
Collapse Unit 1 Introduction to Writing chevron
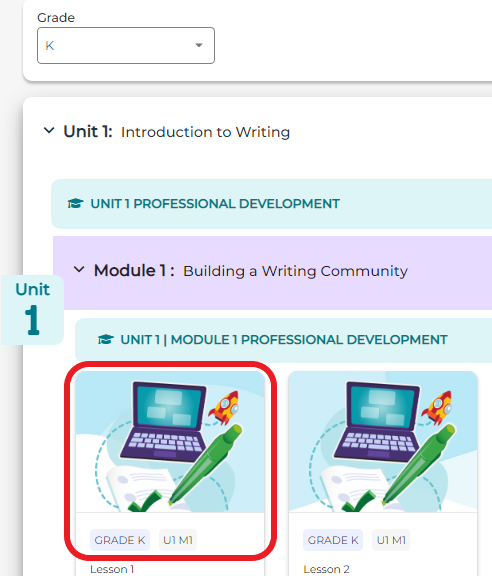coord(49,130)
